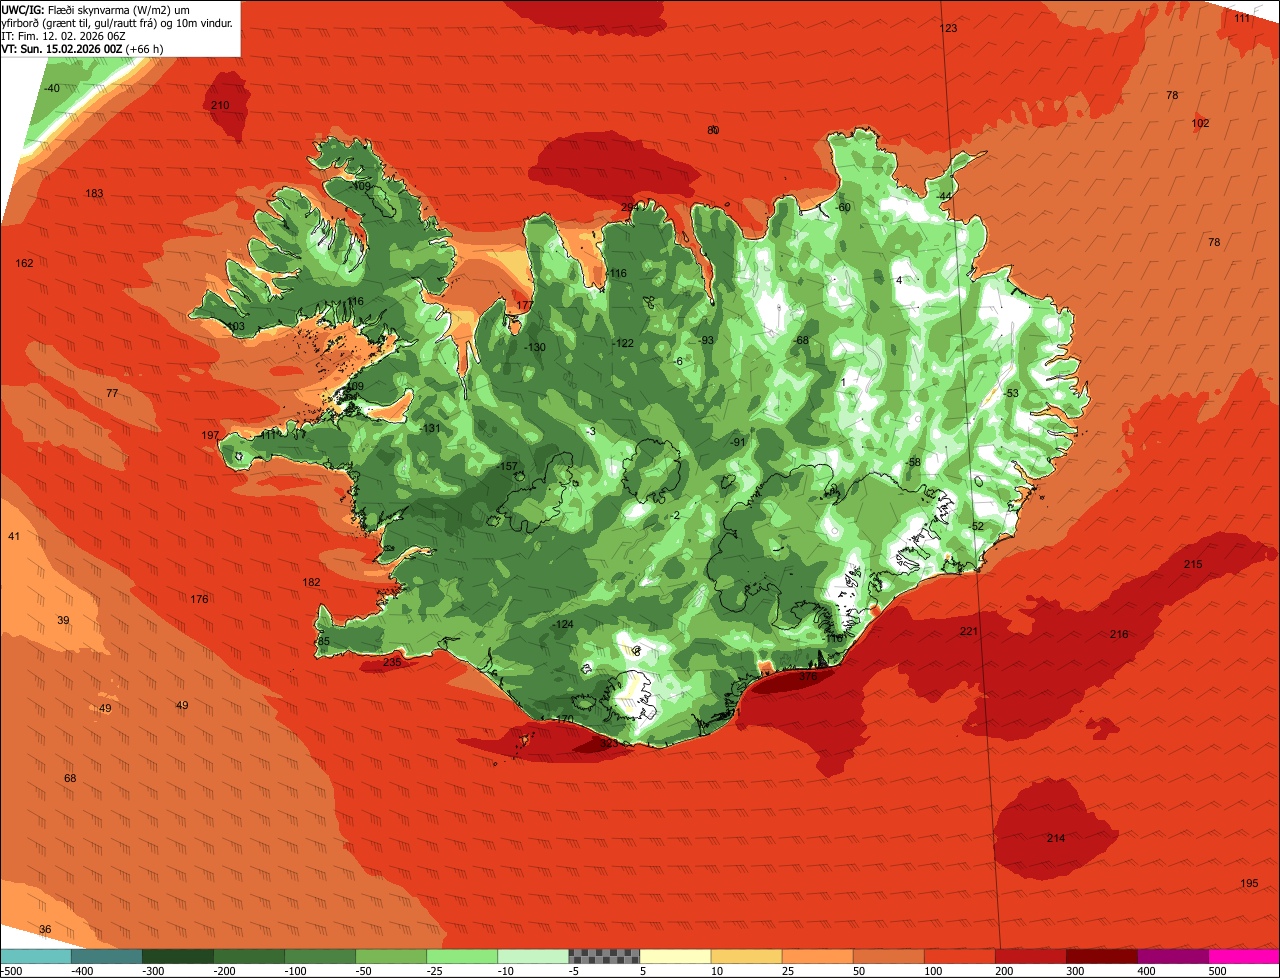Click the value '177' near the northern fjord
This screenshot has width=1280, height=978.
pyautogui.click(x=524, y=306)
